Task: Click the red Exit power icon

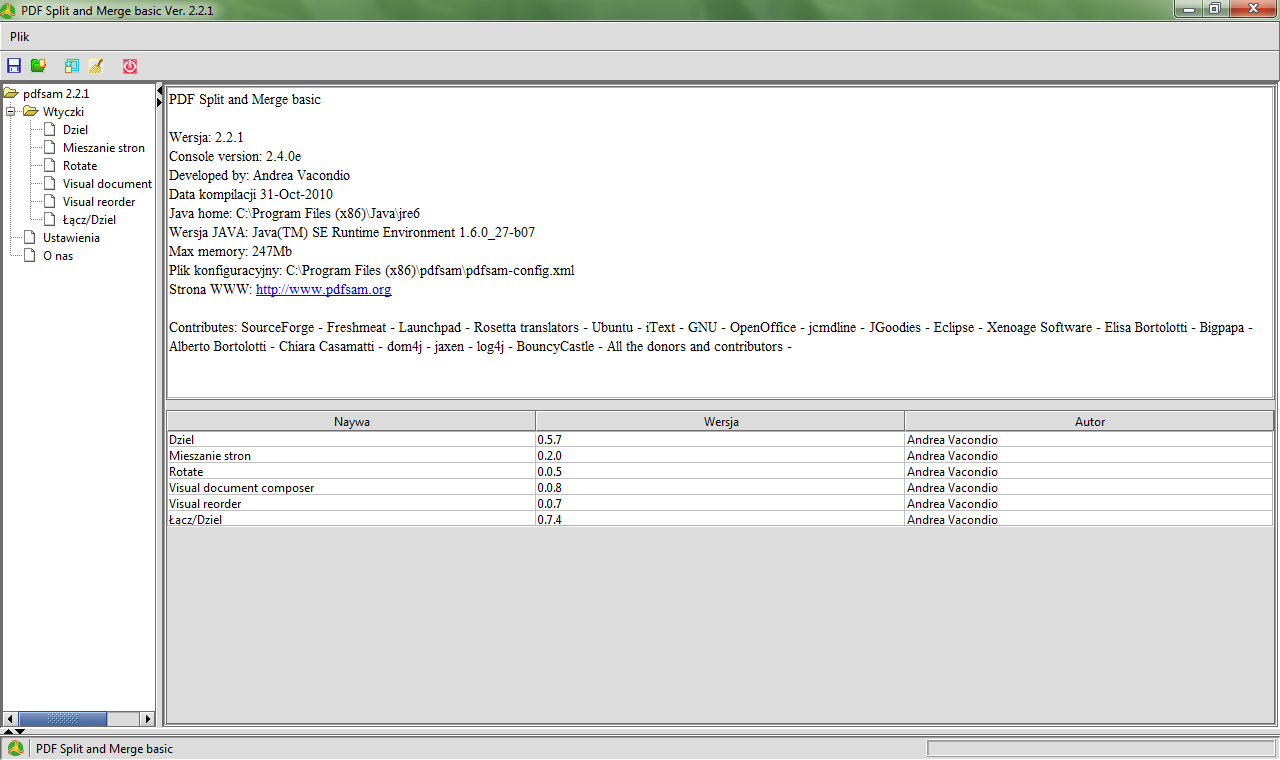Action: pos(130,66)
